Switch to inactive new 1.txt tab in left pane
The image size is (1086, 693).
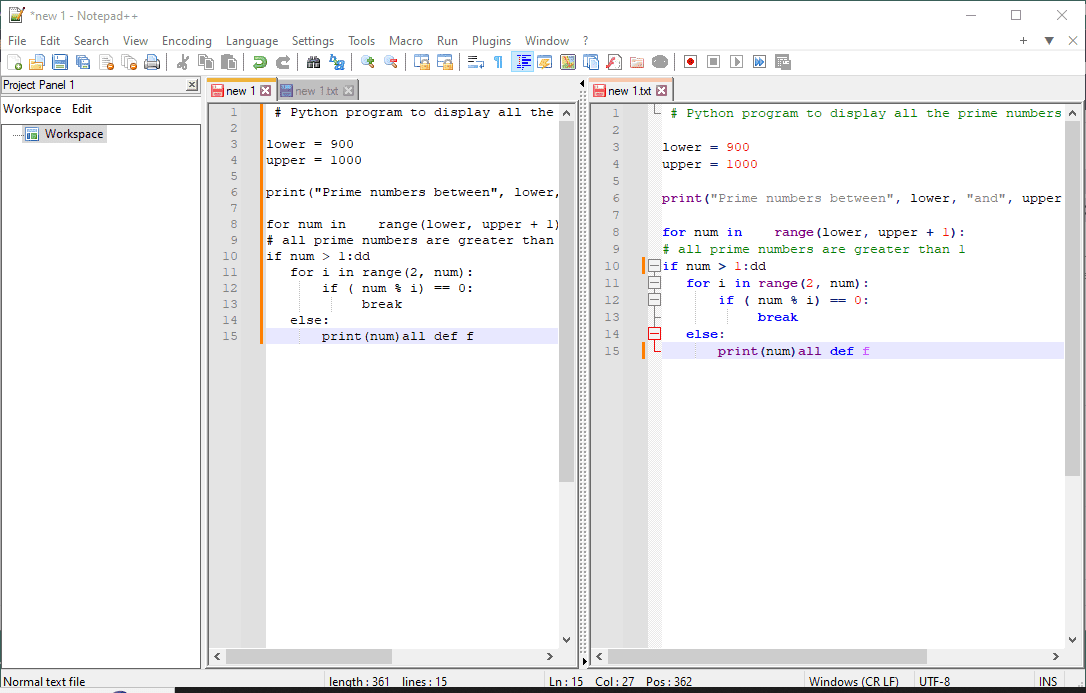pyautogui.click(x=317, y=91)
